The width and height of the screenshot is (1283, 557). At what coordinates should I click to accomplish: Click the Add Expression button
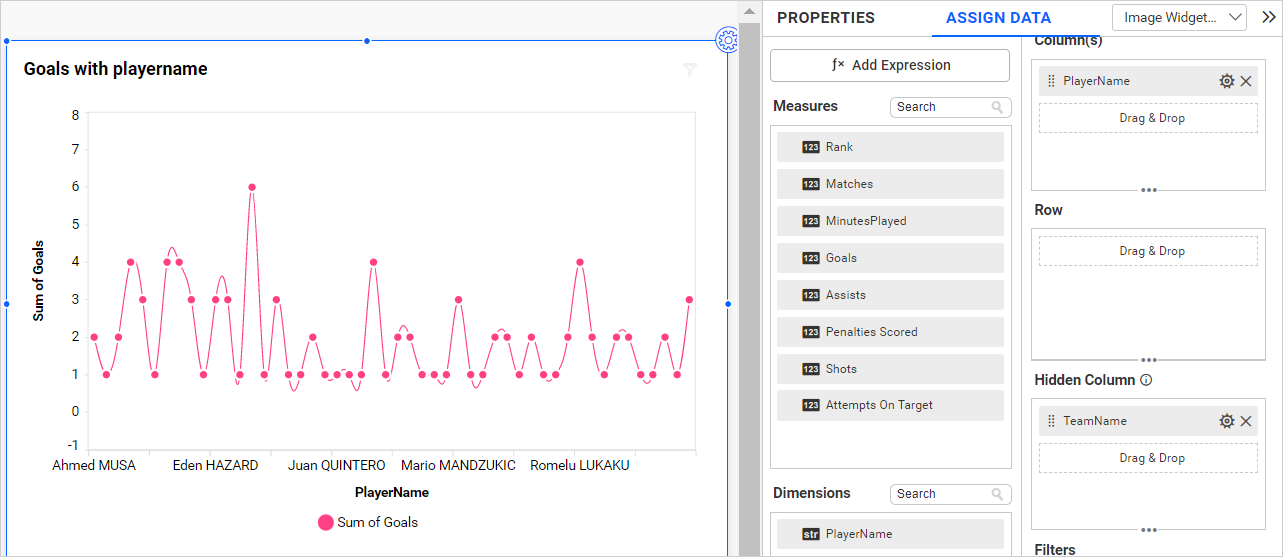889,65
